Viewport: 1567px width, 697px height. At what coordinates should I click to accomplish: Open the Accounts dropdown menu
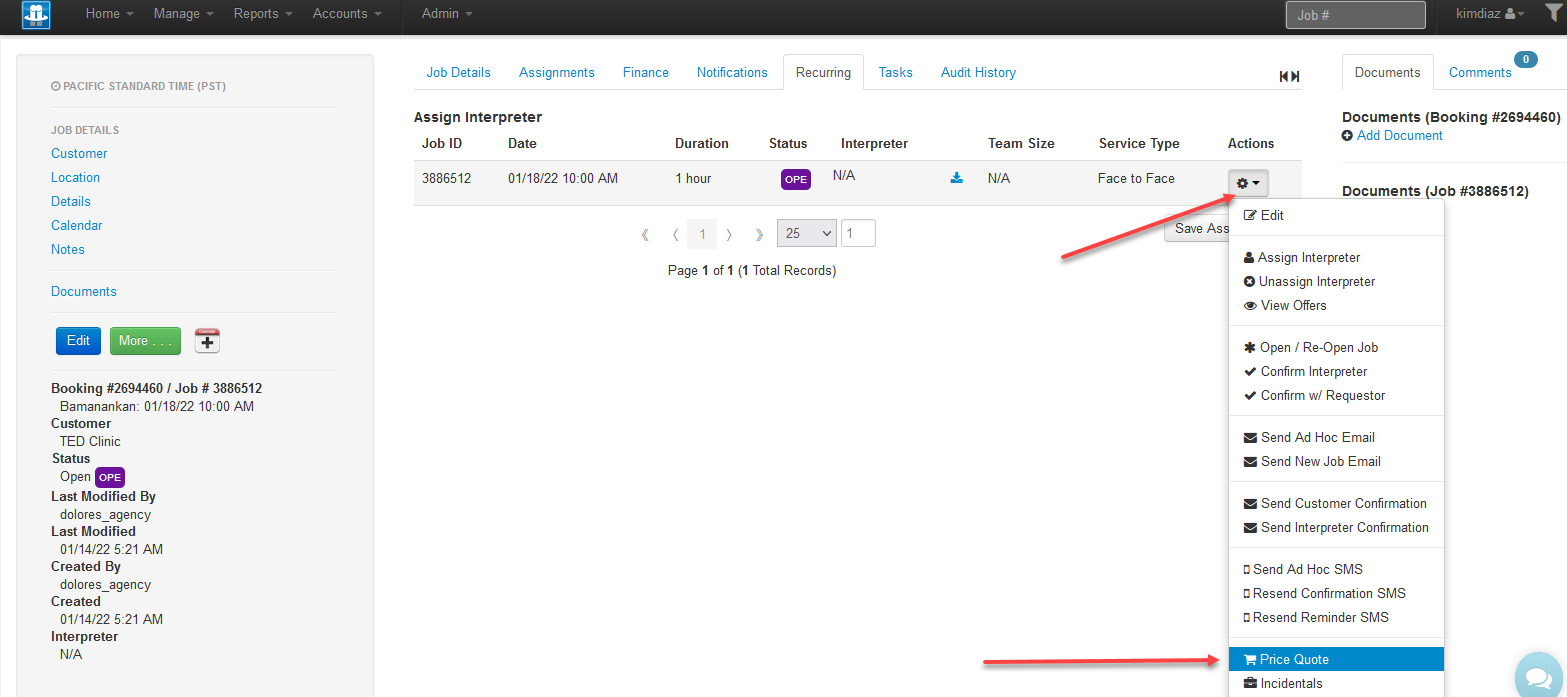point(346,14)
